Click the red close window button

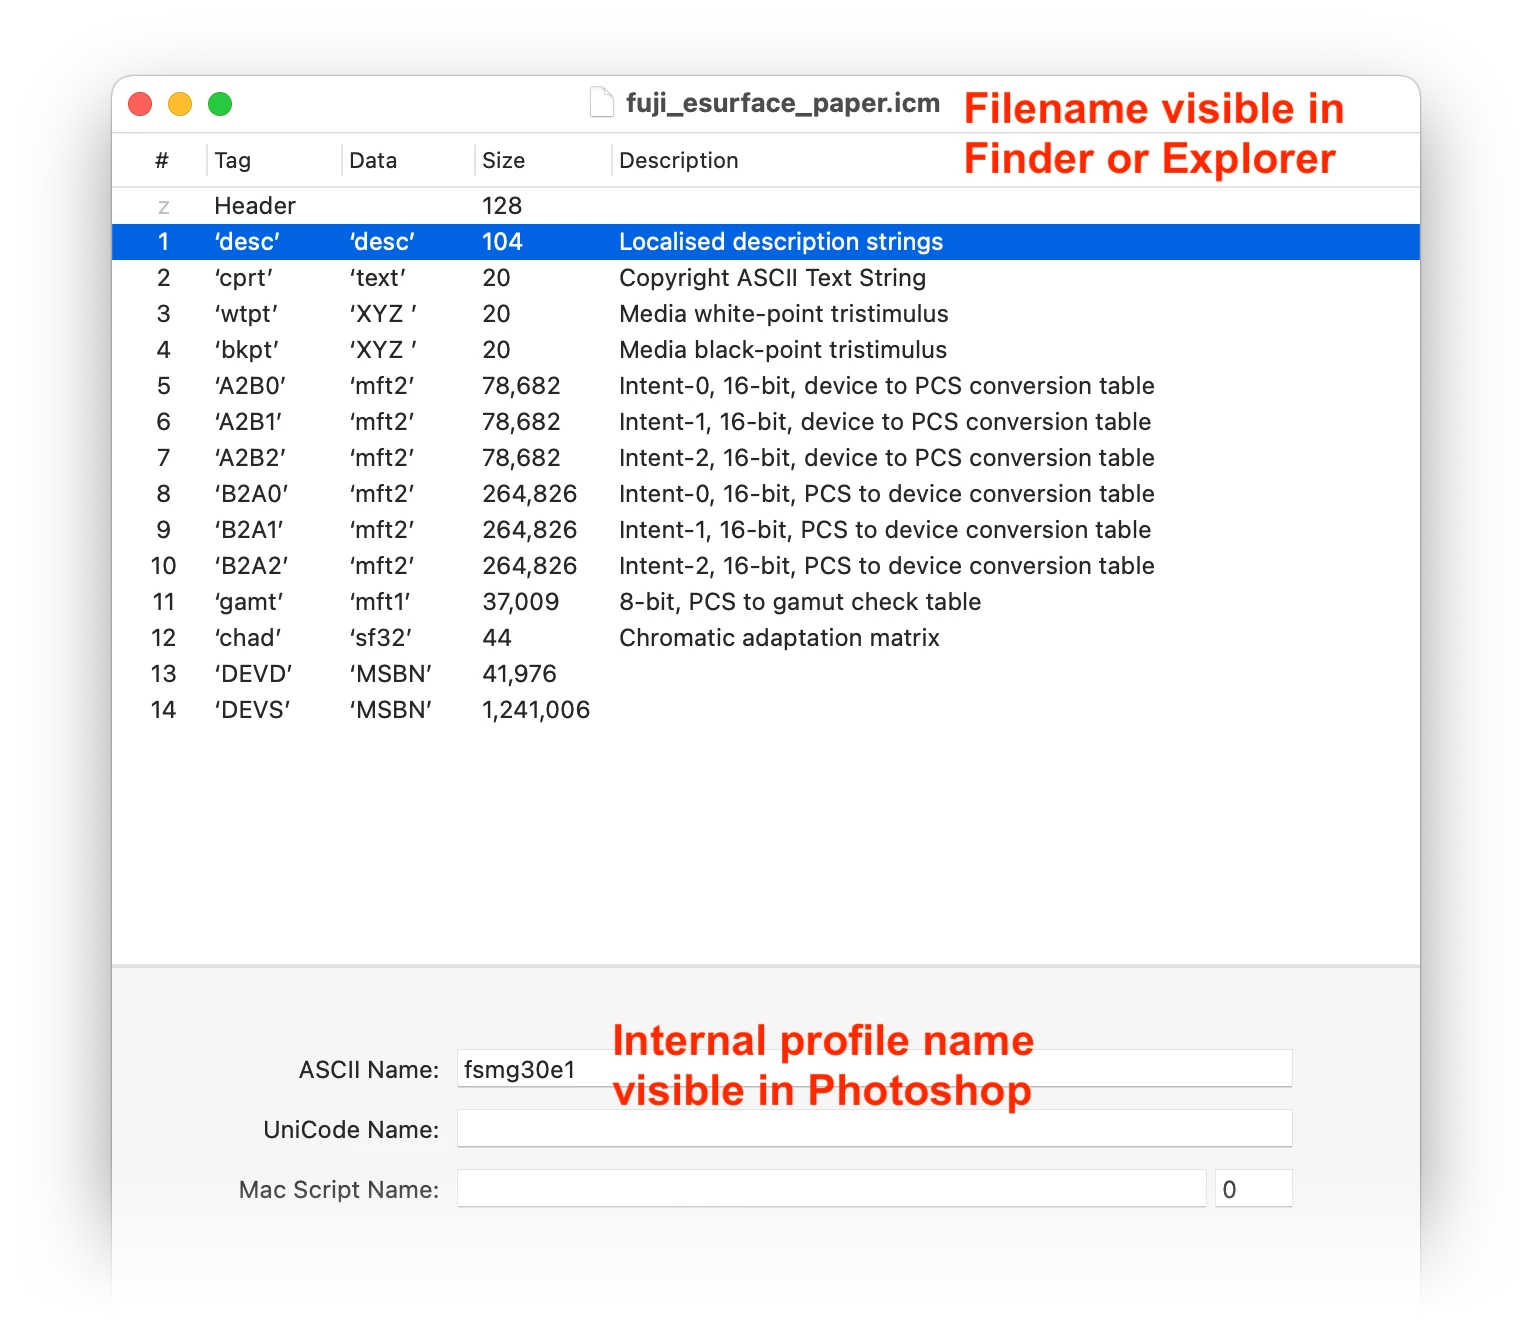coord(140,104)
